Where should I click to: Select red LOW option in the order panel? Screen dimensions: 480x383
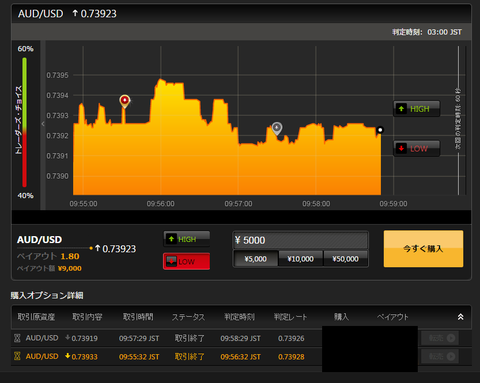pyautogui.click(x=187, y=261)
